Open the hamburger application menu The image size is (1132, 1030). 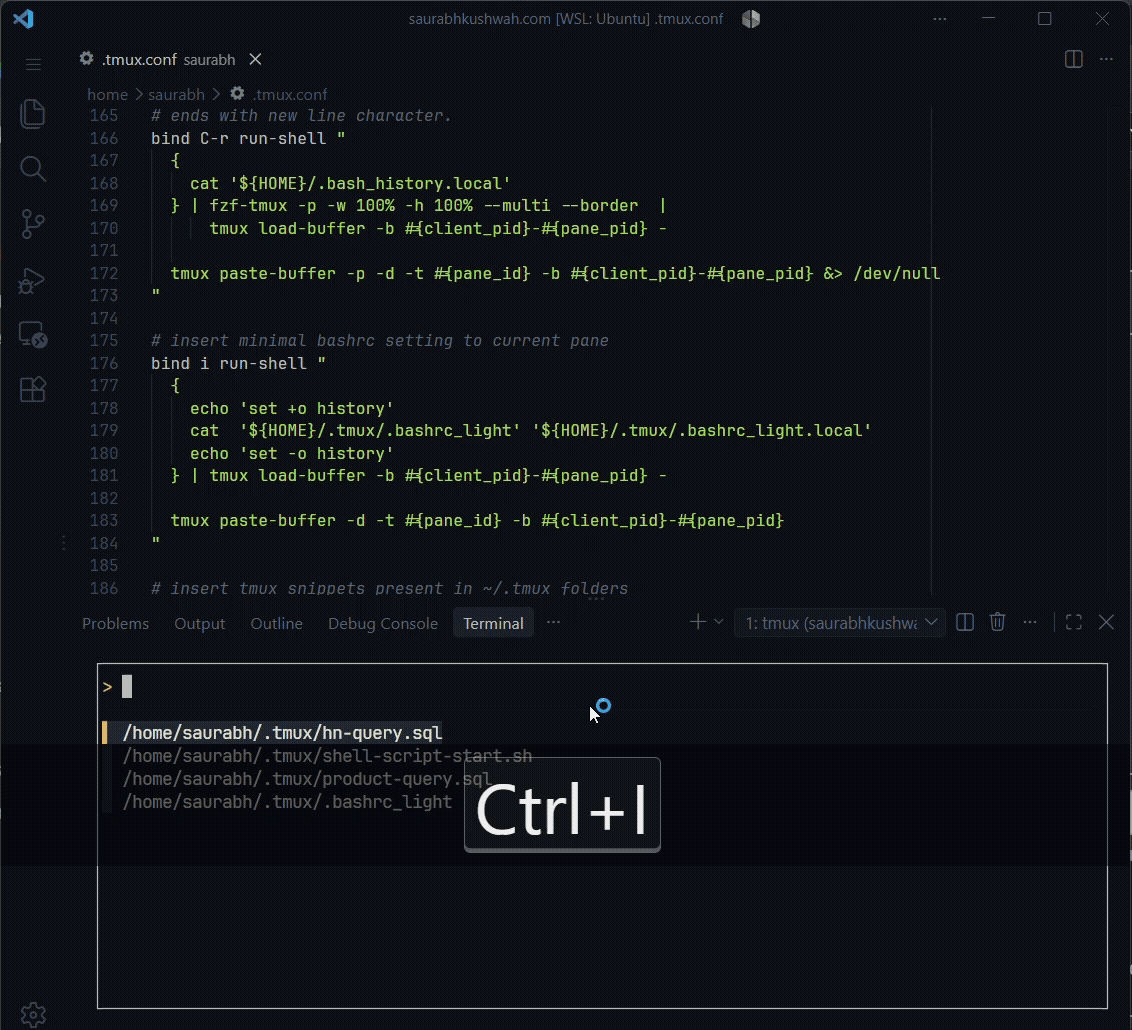point(33,64)
